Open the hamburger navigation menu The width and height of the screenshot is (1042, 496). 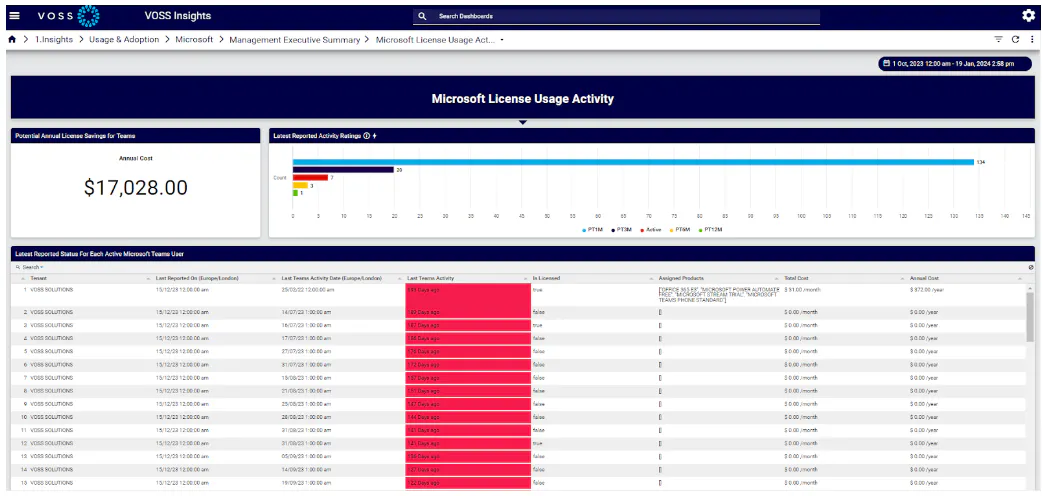click(15, 16)
